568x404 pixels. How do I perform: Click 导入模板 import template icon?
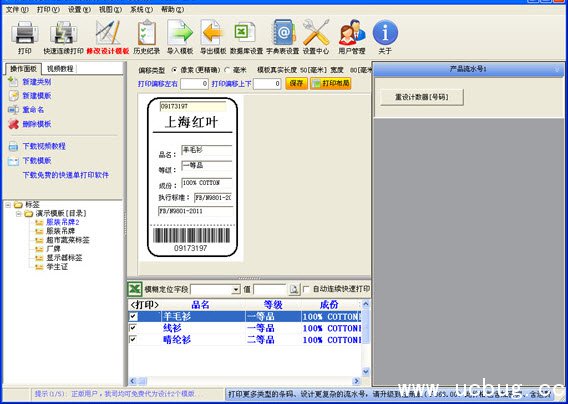180,33
